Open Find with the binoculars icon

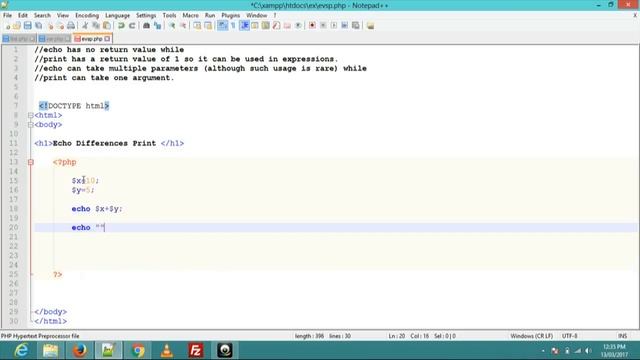tap(146, 26)
